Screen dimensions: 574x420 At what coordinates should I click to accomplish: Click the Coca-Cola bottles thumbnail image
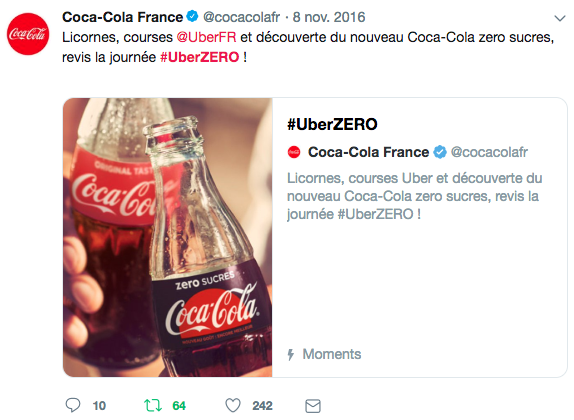168,237
